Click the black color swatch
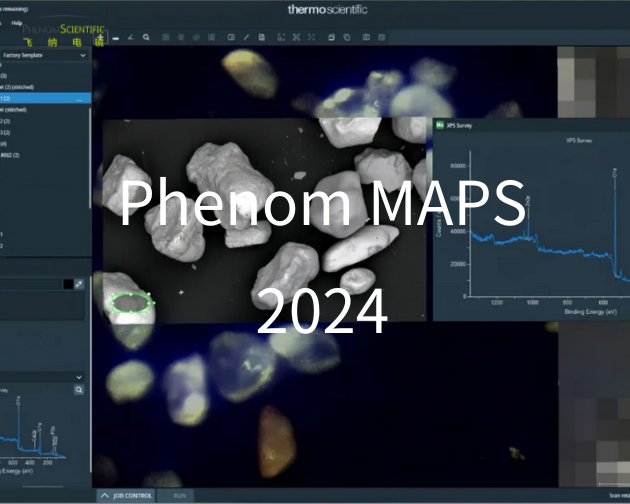 [68, 284]
